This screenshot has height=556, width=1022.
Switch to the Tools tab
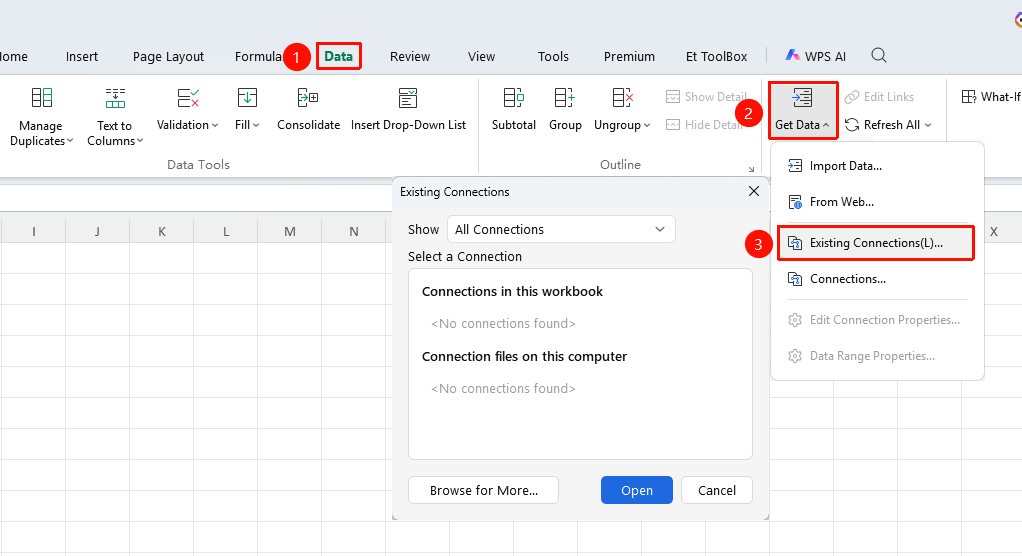pyautogui.click(x=553, y=57)
